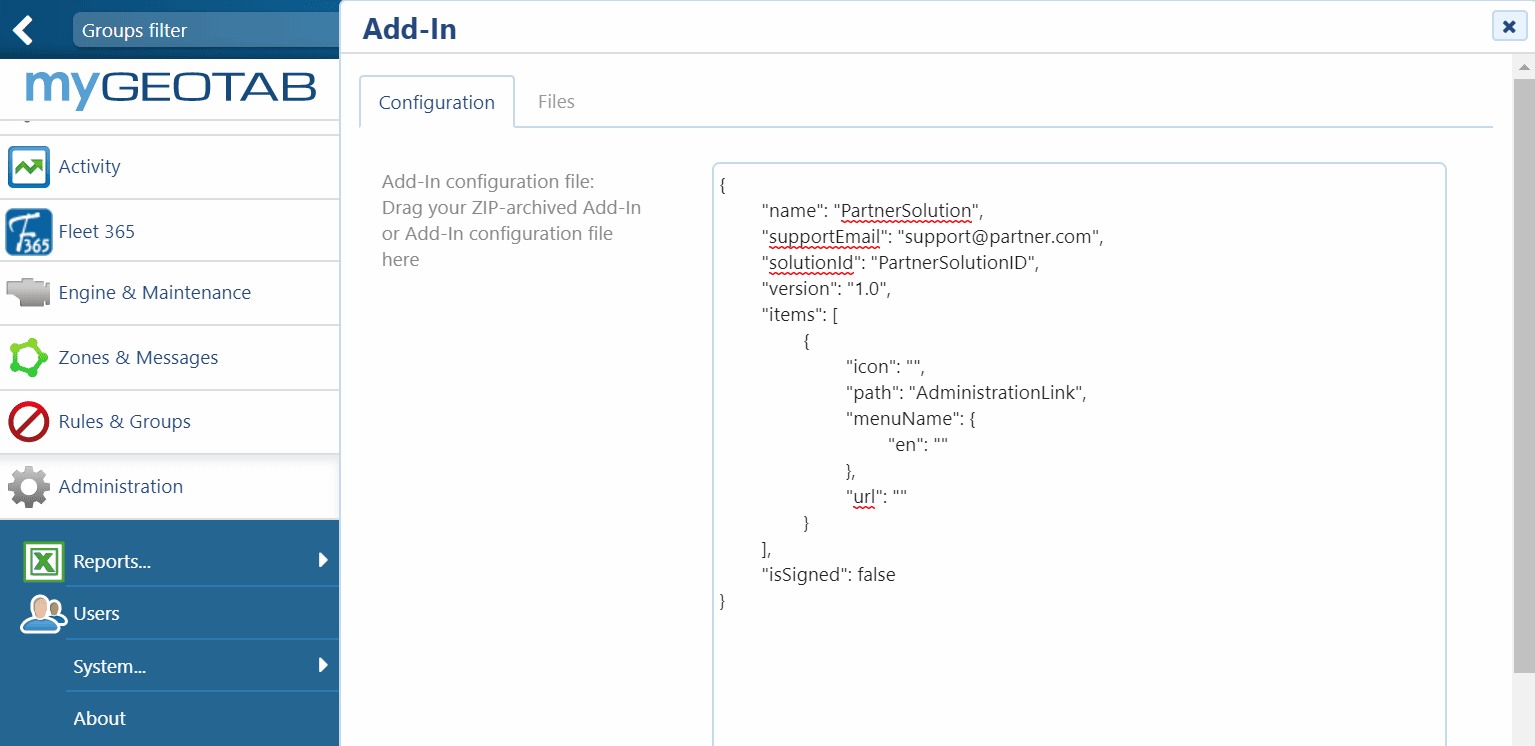Click the "items": [ line

tap(800, 315)
